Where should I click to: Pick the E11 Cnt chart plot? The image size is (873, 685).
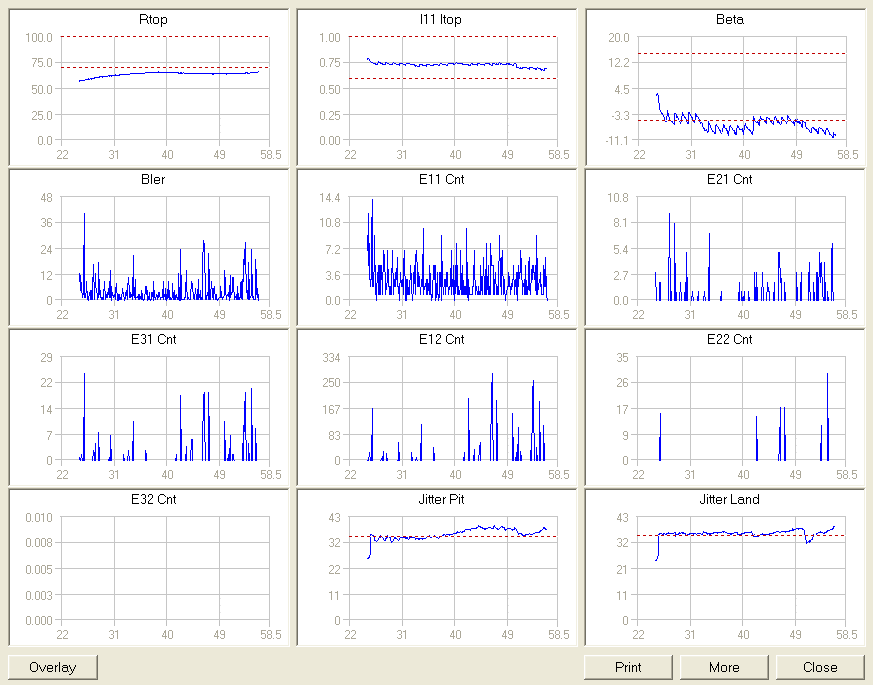coord(453,249)
